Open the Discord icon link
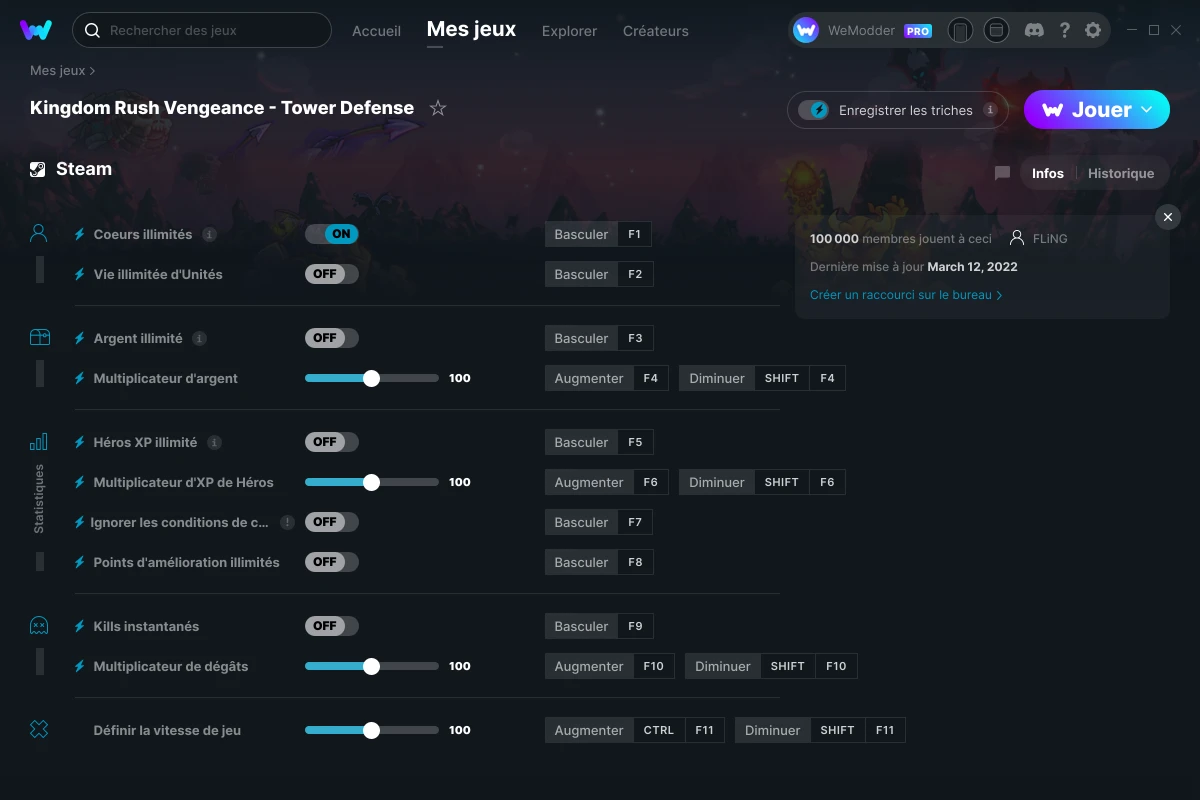1200x800 pixels. [x=1035, y=30]
